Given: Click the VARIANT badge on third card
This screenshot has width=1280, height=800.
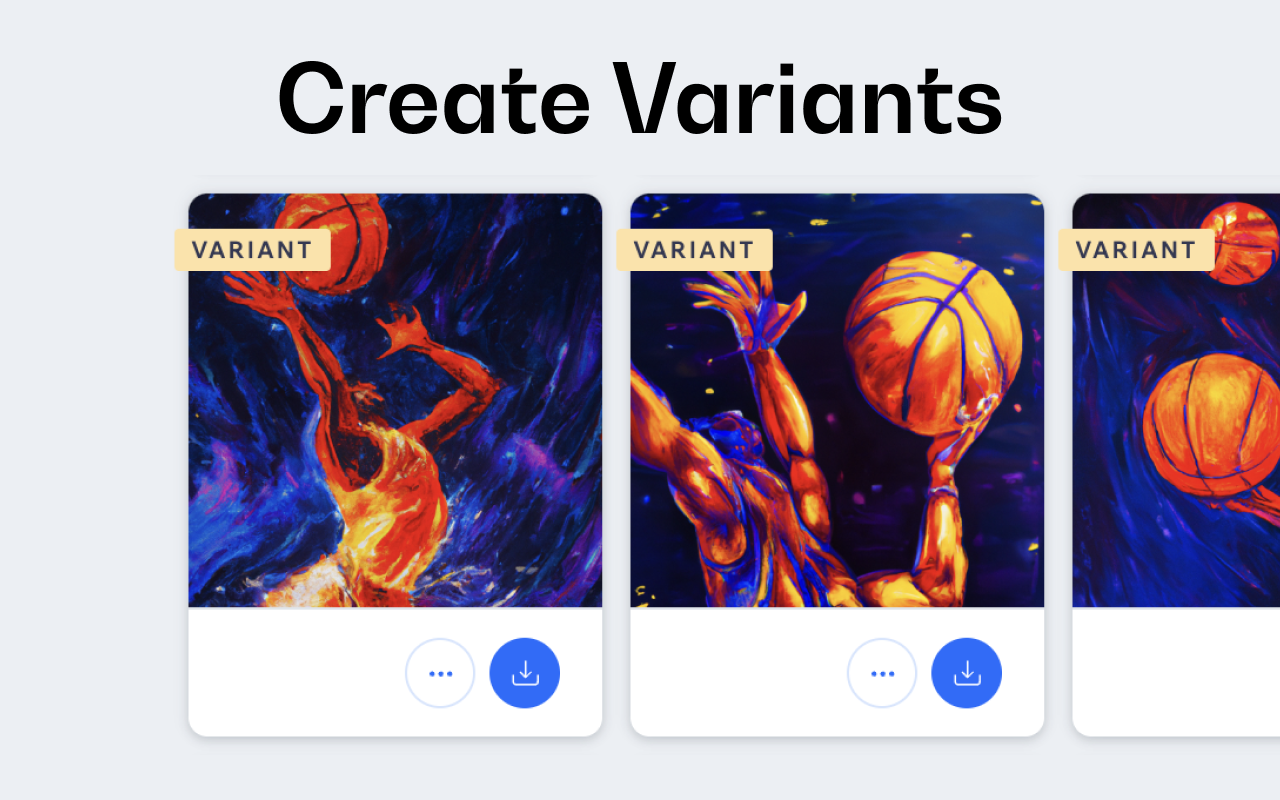Looking at the screenshot, I should pyautogui.click(x=1136, y=250).
